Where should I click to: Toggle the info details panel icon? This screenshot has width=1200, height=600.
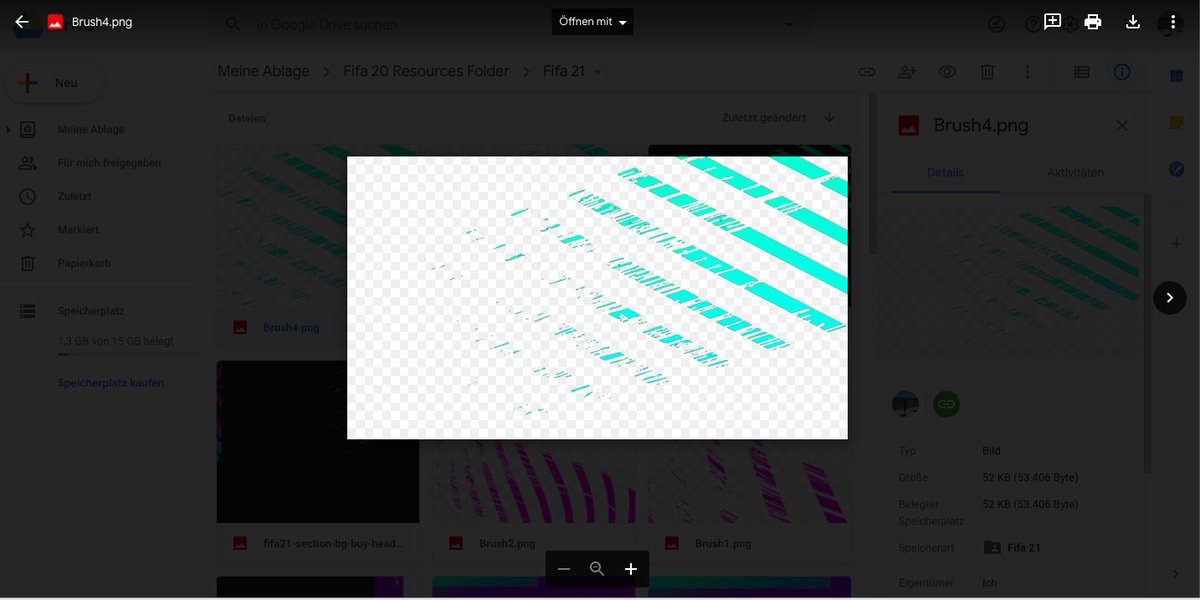pos(1122,72)
